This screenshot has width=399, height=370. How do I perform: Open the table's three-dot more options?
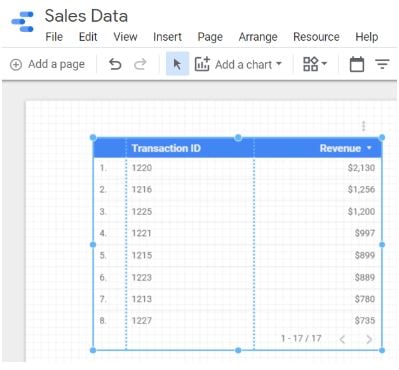pos(364,126)
